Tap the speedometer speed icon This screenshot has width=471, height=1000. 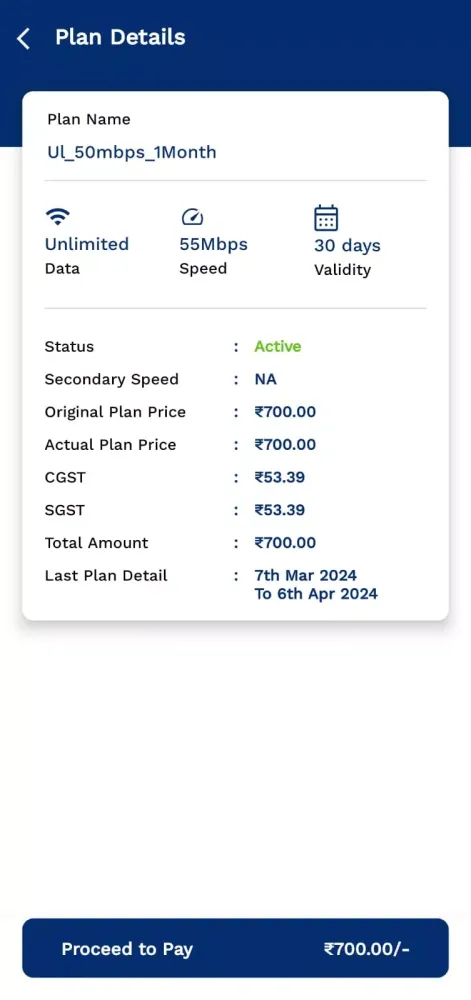tap(192, 217)
